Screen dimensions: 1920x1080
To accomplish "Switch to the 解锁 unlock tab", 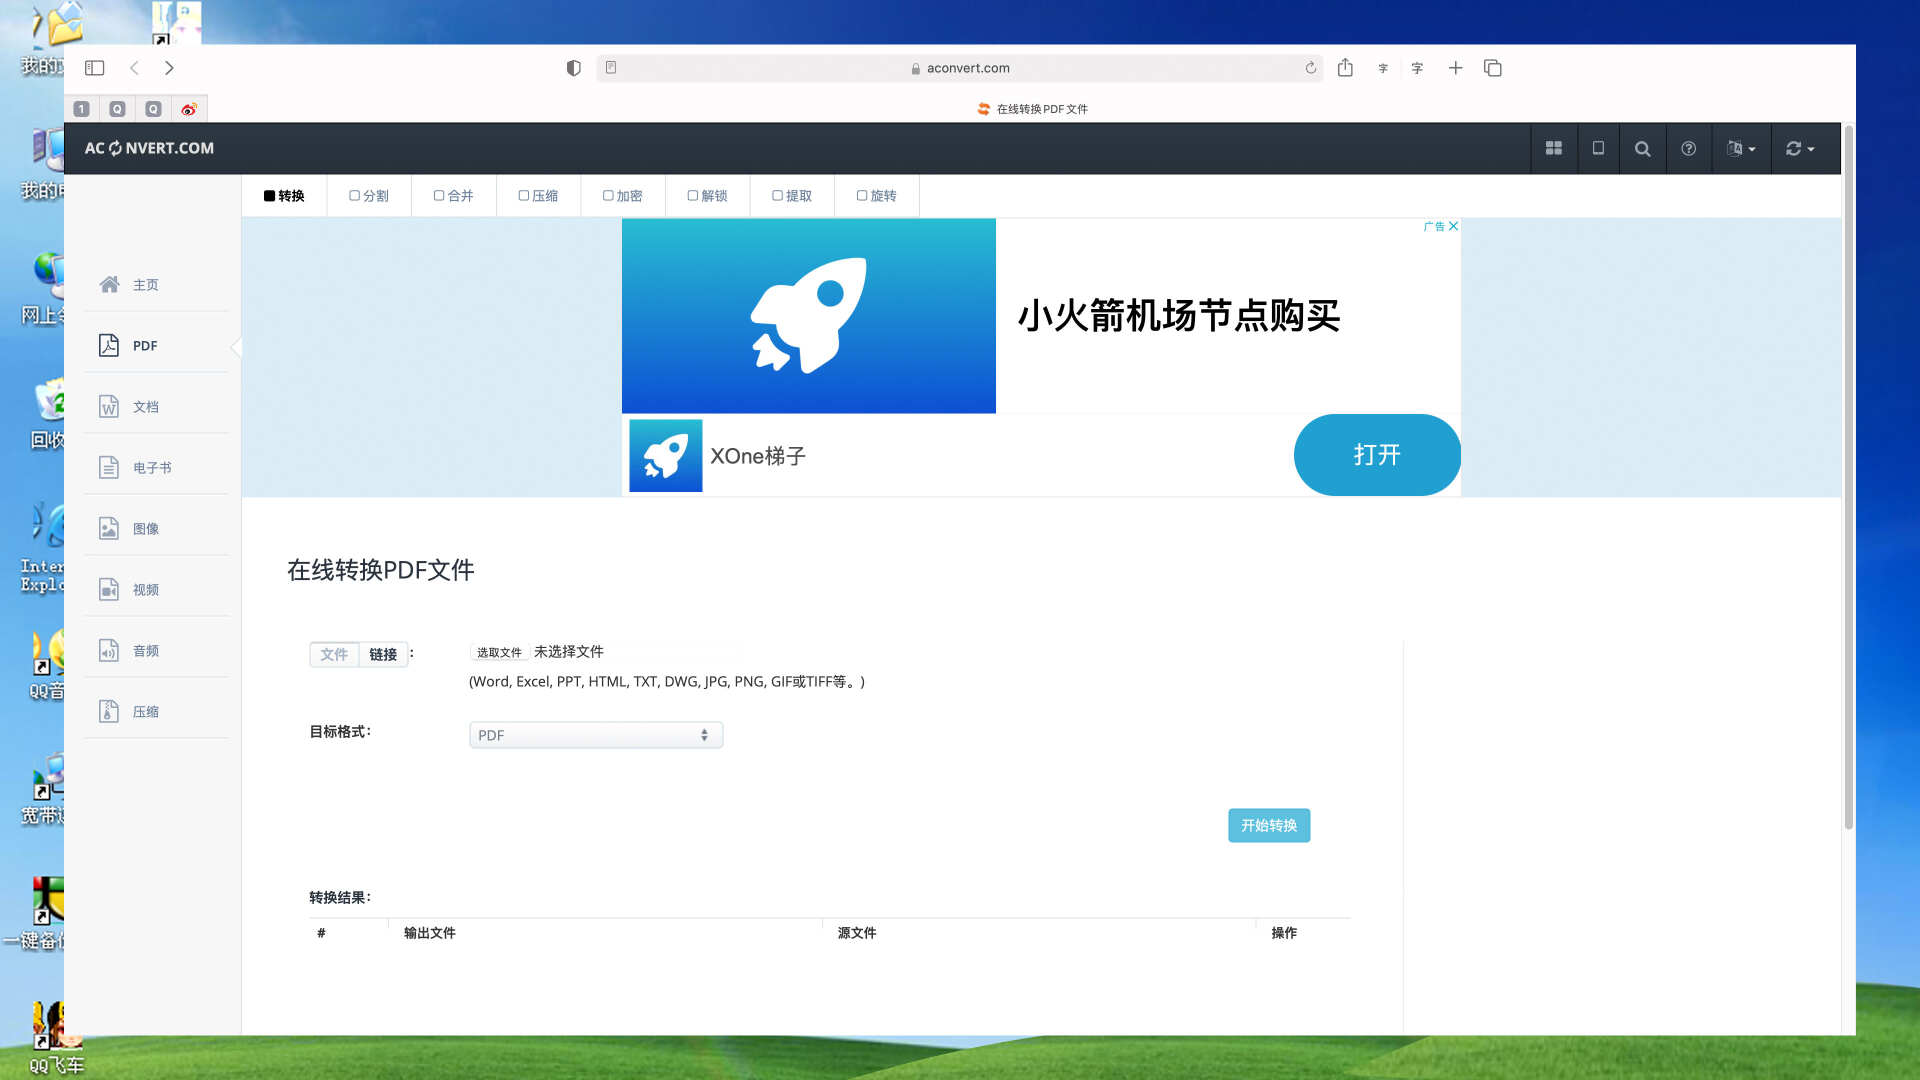I will pyautogui.click(x=708, y=196).
